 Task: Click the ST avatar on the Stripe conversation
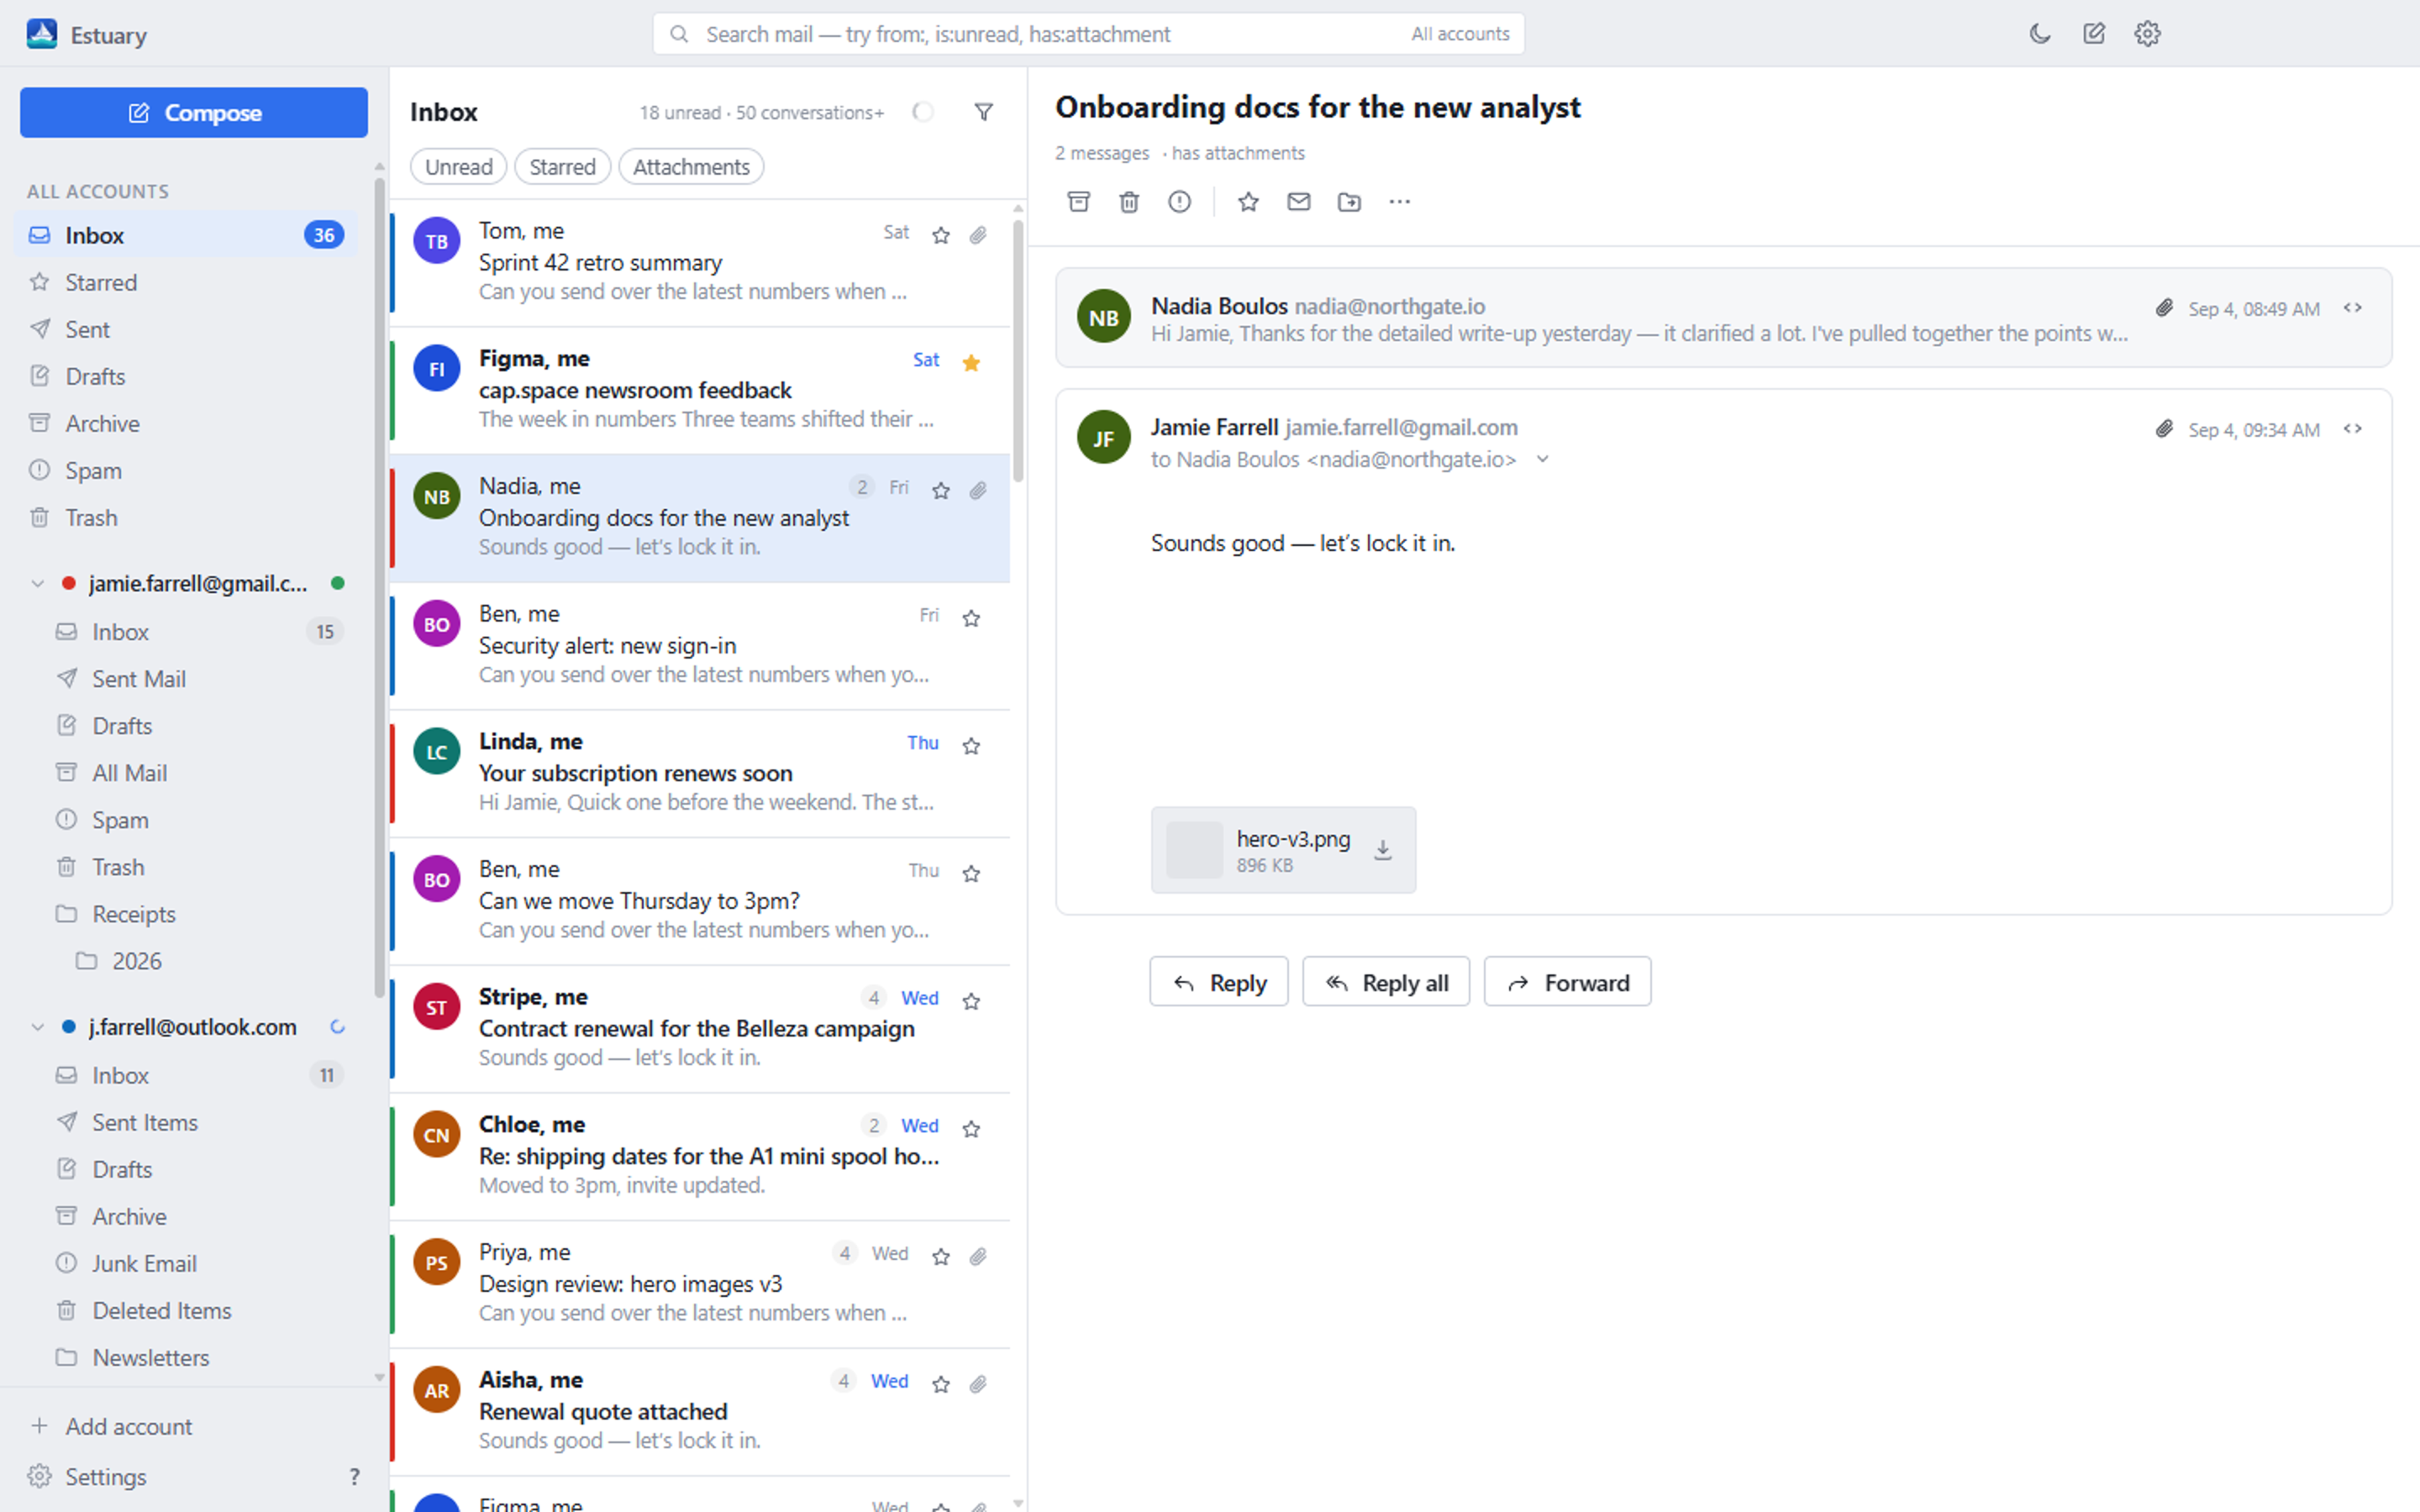(x=437, y=1007)
